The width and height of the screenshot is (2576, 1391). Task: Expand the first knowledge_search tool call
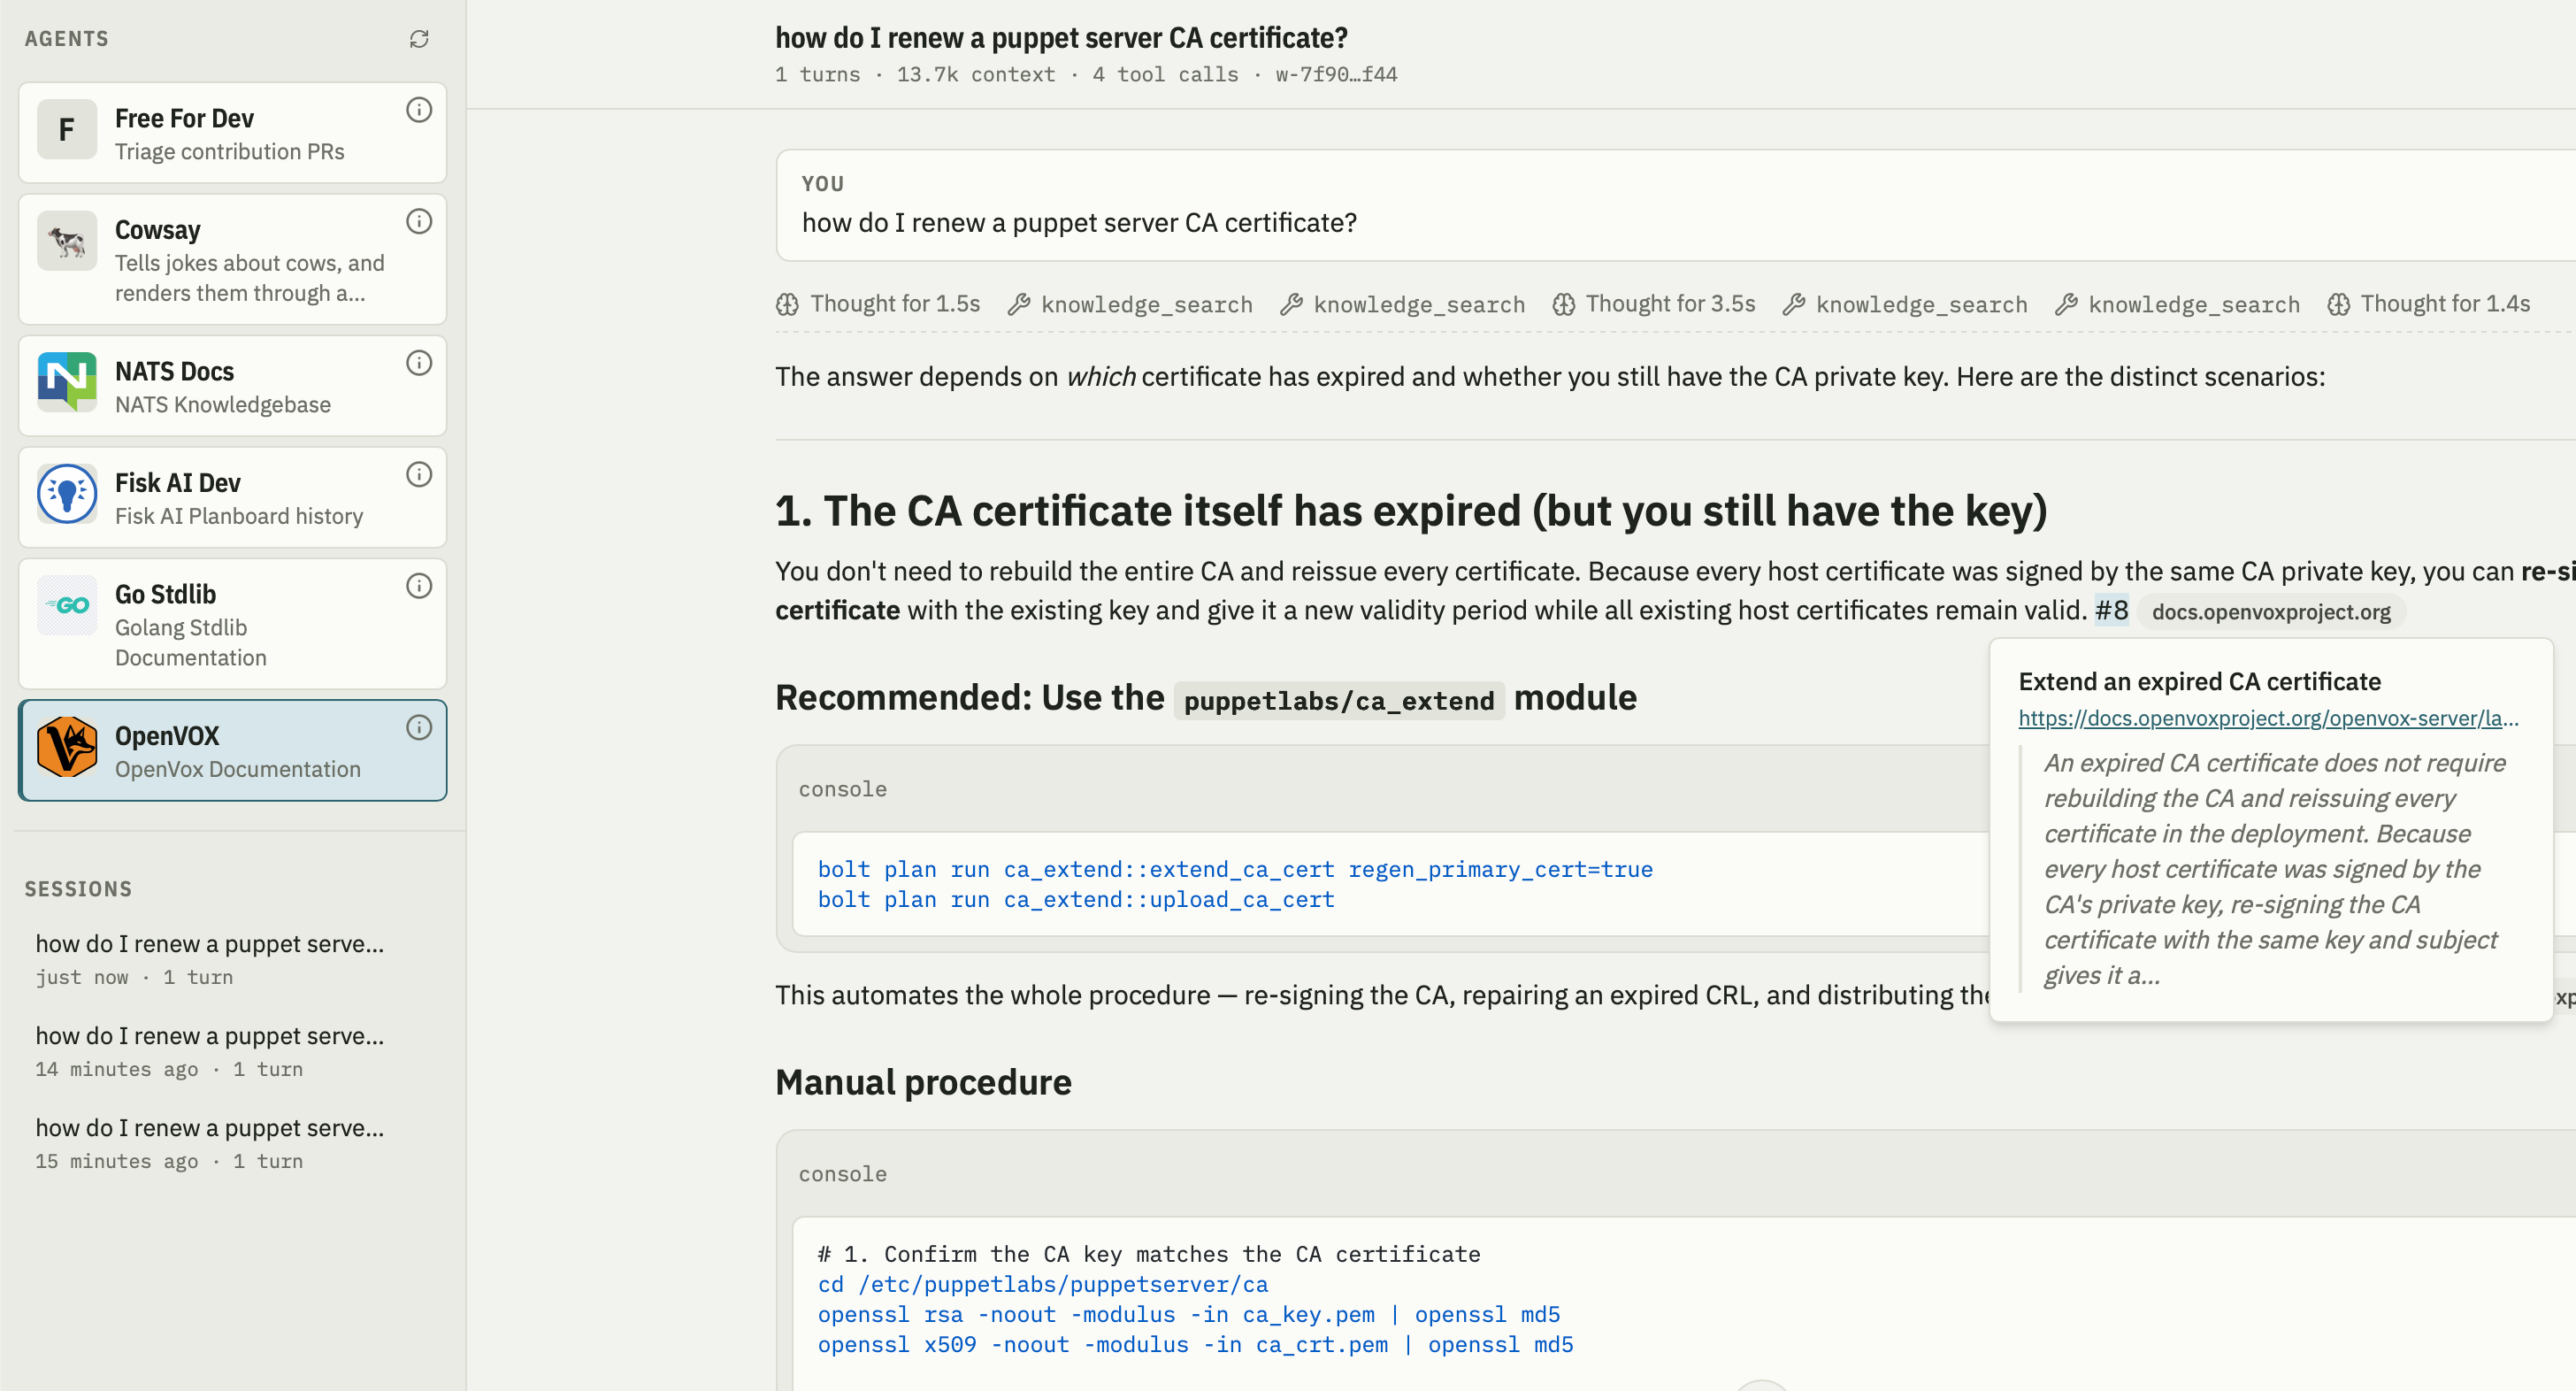tap(1130, 304)
